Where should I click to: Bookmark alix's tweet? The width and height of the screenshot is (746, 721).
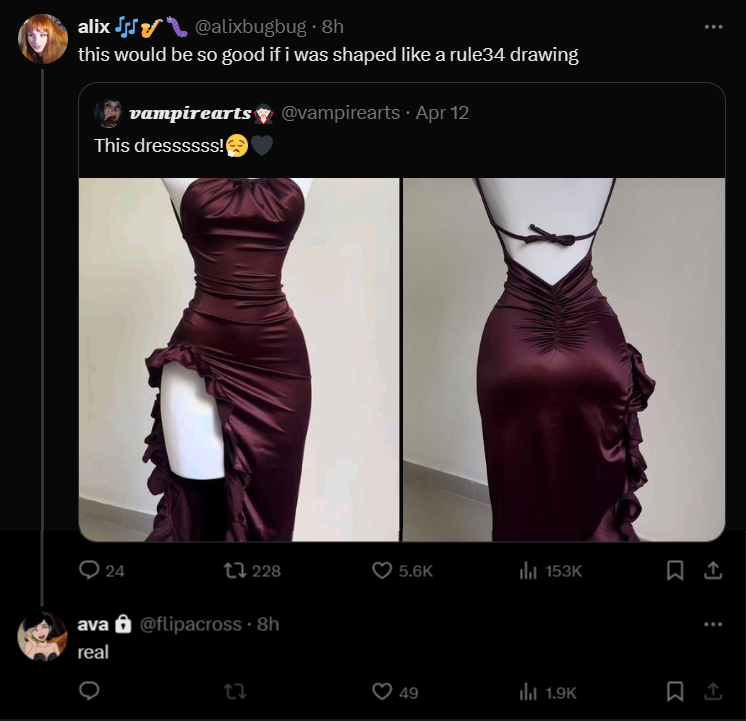pos(675,570)
